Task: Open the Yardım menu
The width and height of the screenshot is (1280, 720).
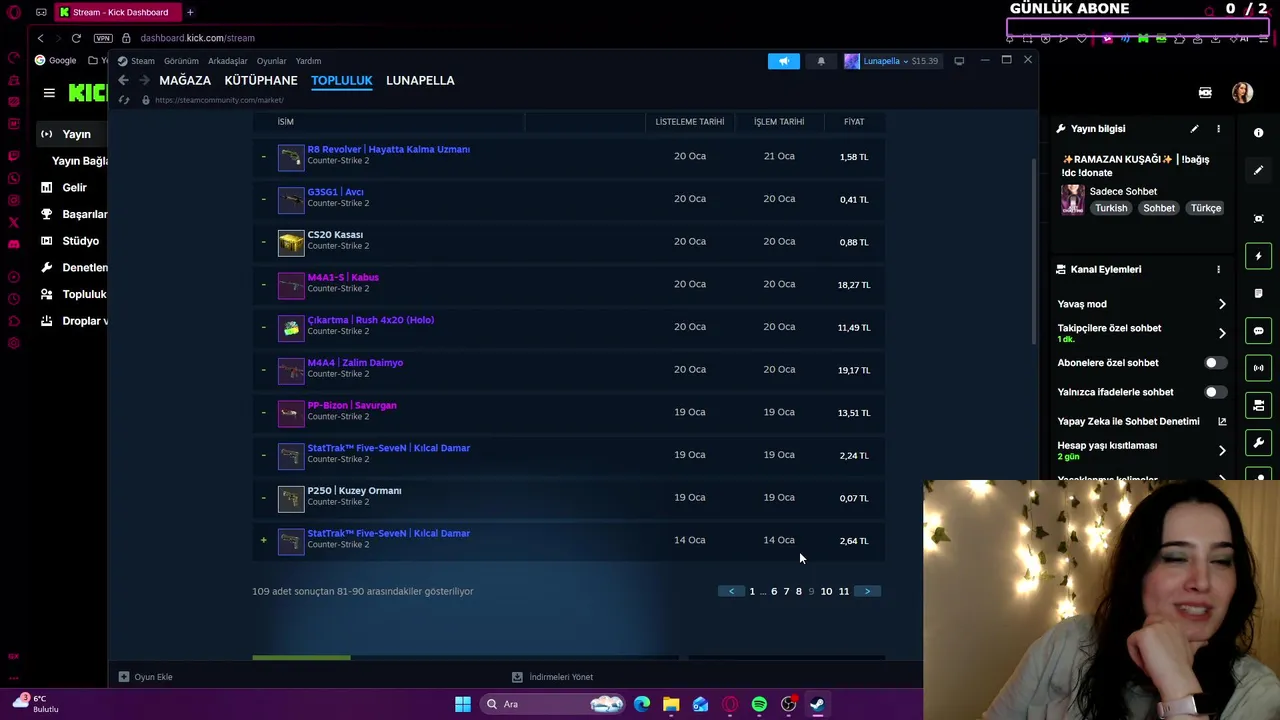Action: [x=308, y=61]
